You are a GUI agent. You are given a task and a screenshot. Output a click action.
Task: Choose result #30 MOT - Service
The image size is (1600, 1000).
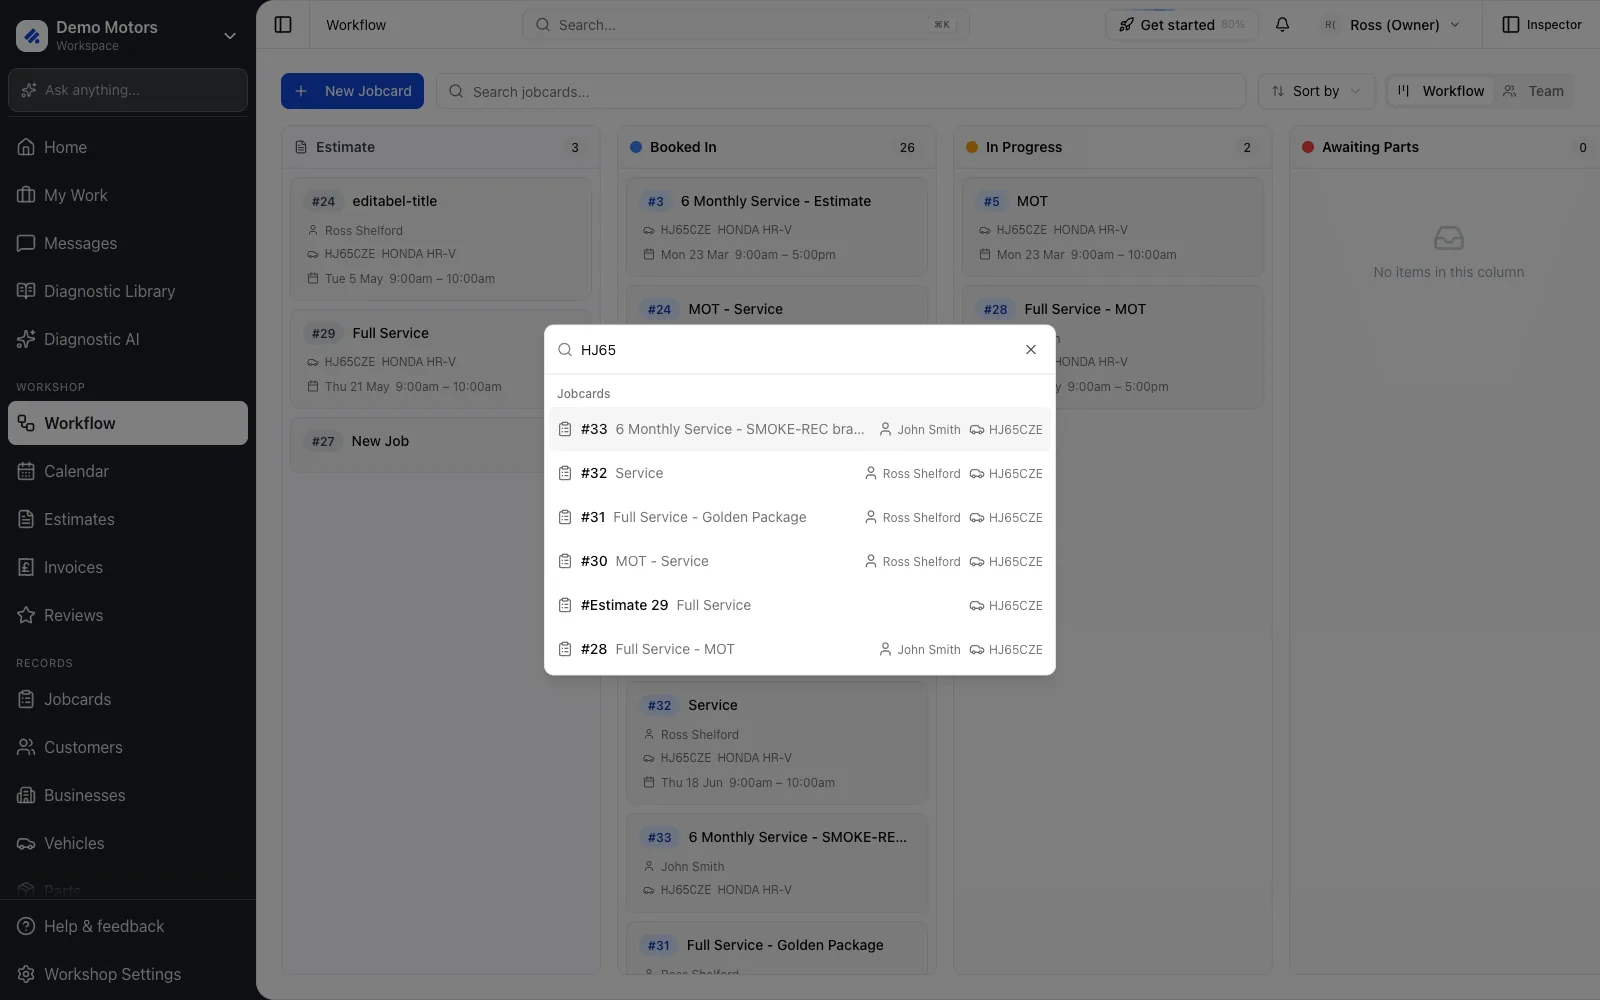800,561
